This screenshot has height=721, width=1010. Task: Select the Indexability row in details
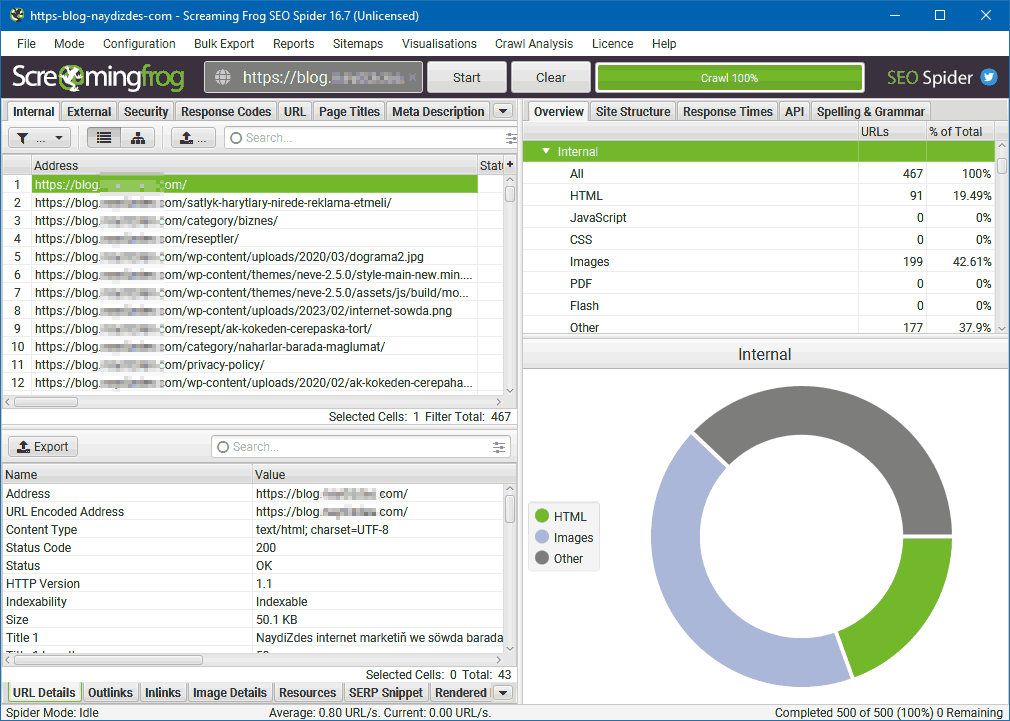254,602
